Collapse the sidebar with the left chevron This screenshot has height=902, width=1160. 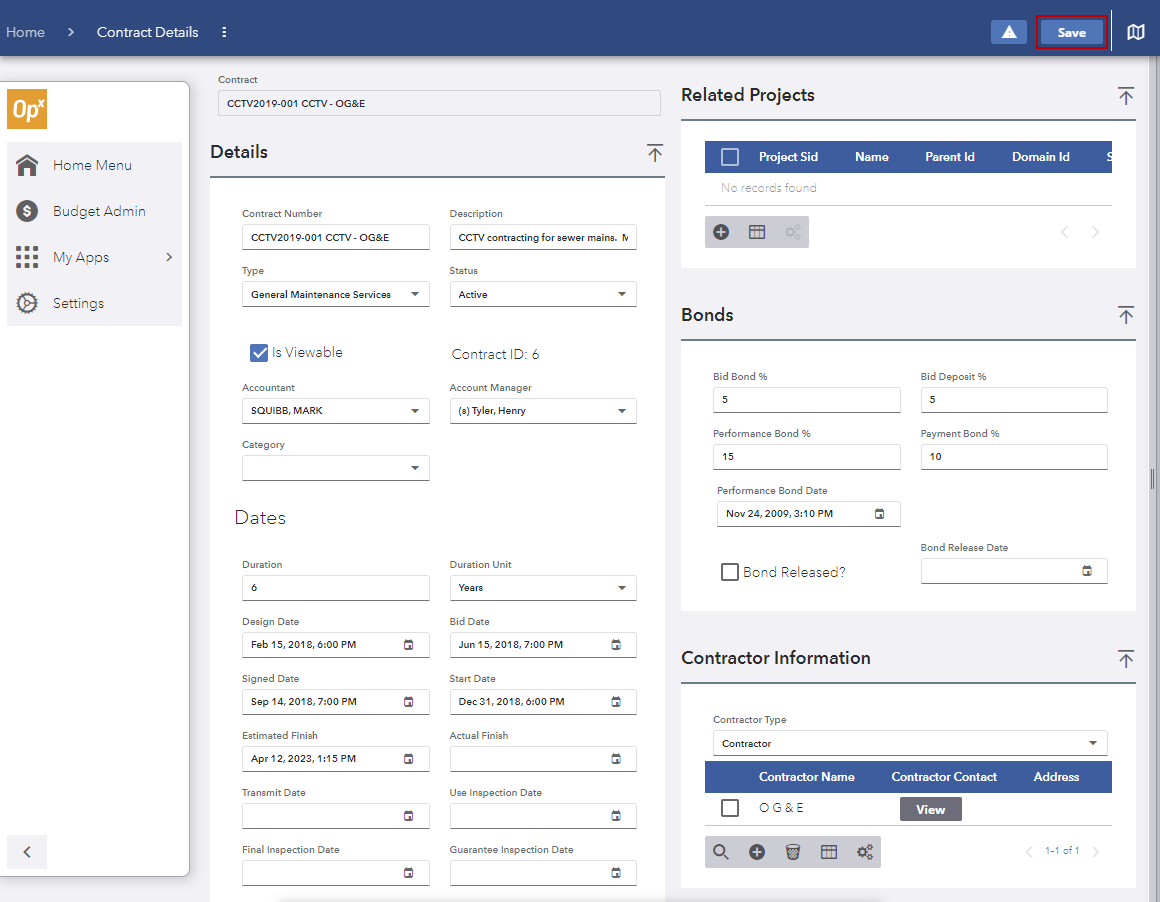point(27,852)
